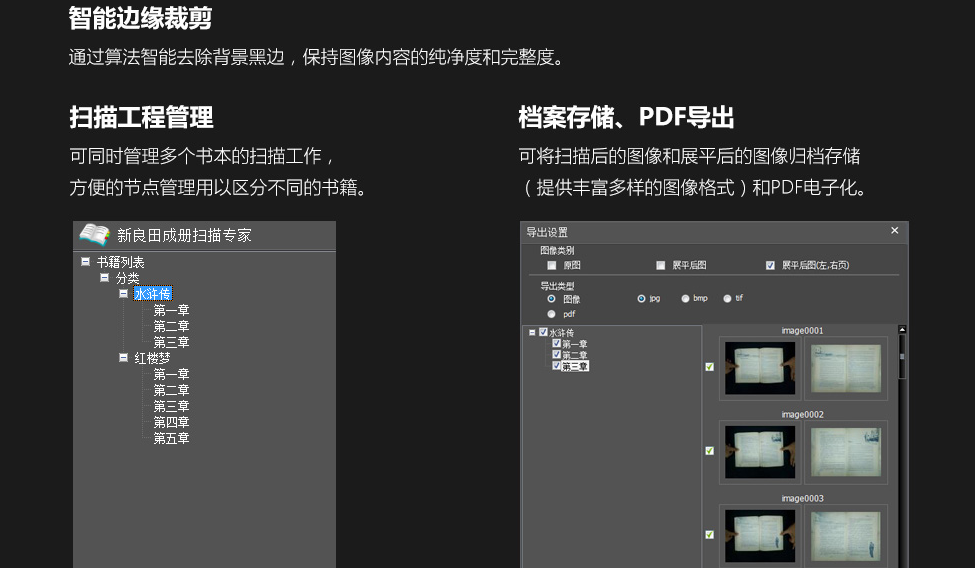Image resolution: width=975 pixels, height=568 pixels.
Task: Click the image0001 scanned book thumbnail
Action: [759, 368]
